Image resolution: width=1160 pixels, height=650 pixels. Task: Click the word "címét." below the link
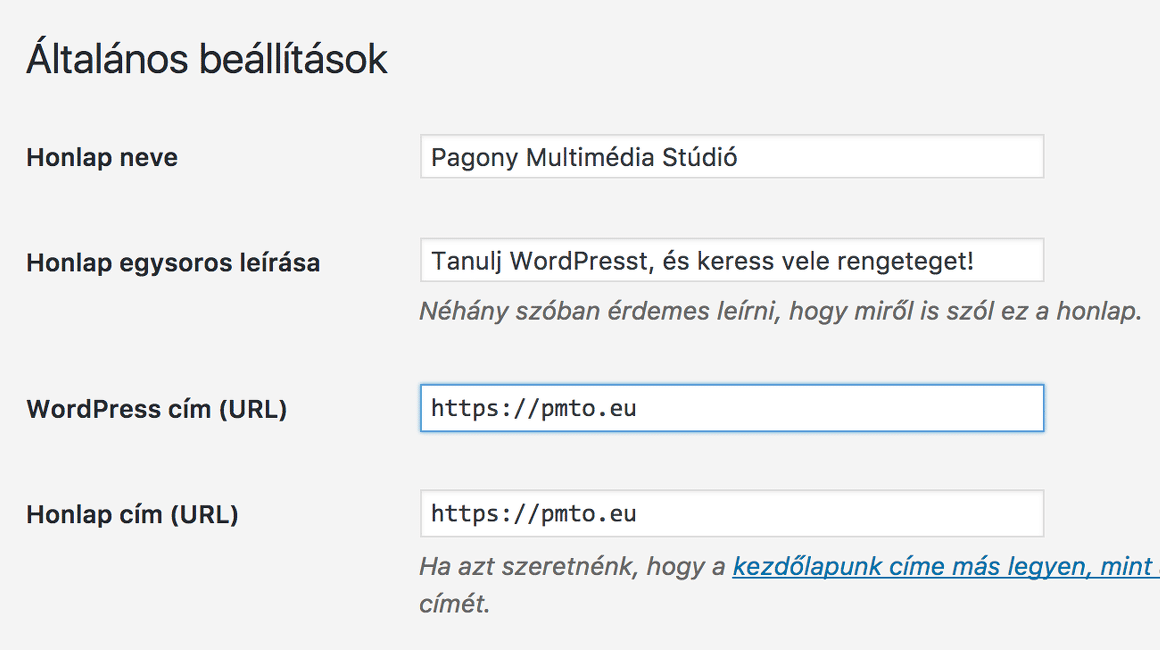[454, 604]
